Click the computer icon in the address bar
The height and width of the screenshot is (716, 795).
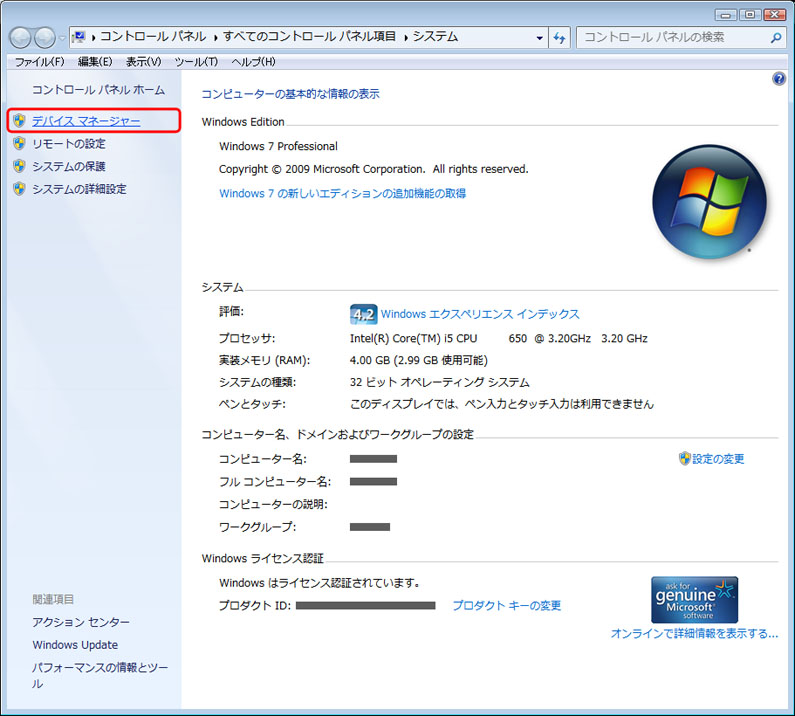(x=79, y=37)
